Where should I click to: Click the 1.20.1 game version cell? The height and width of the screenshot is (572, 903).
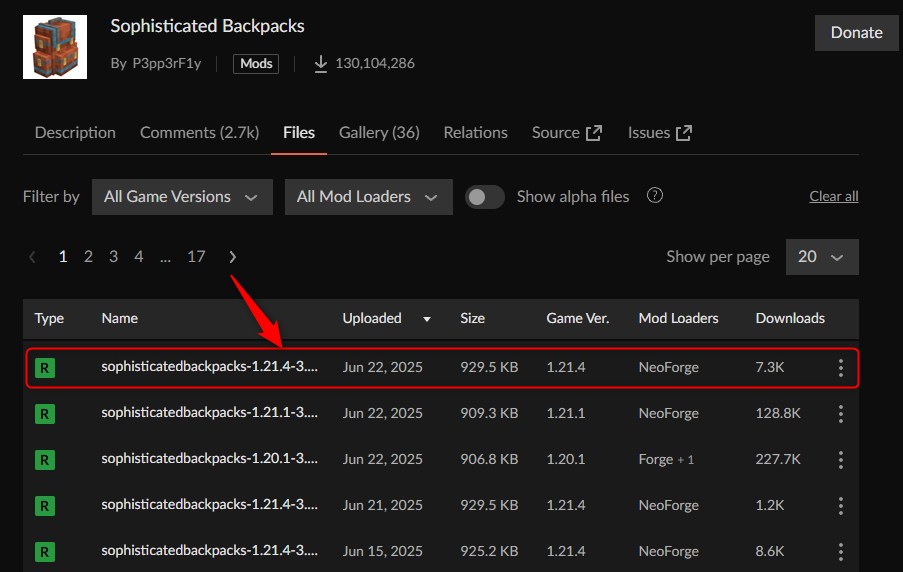tap(566, 460)
